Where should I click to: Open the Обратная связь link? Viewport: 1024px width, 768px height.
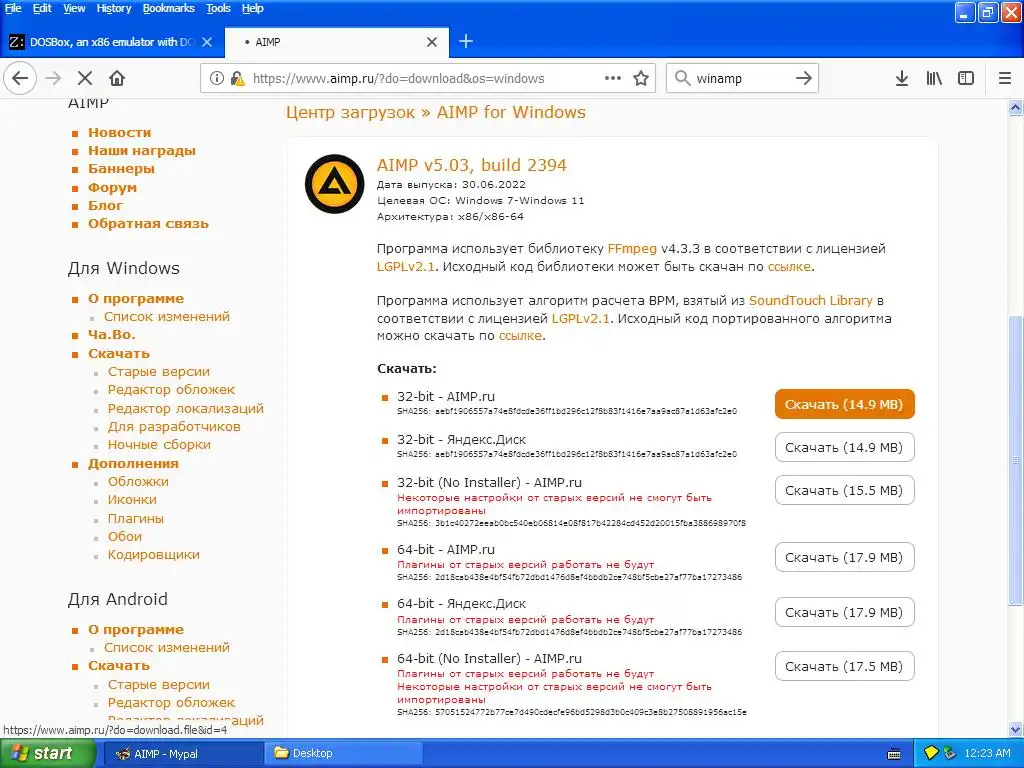click(x=148, y=223)
